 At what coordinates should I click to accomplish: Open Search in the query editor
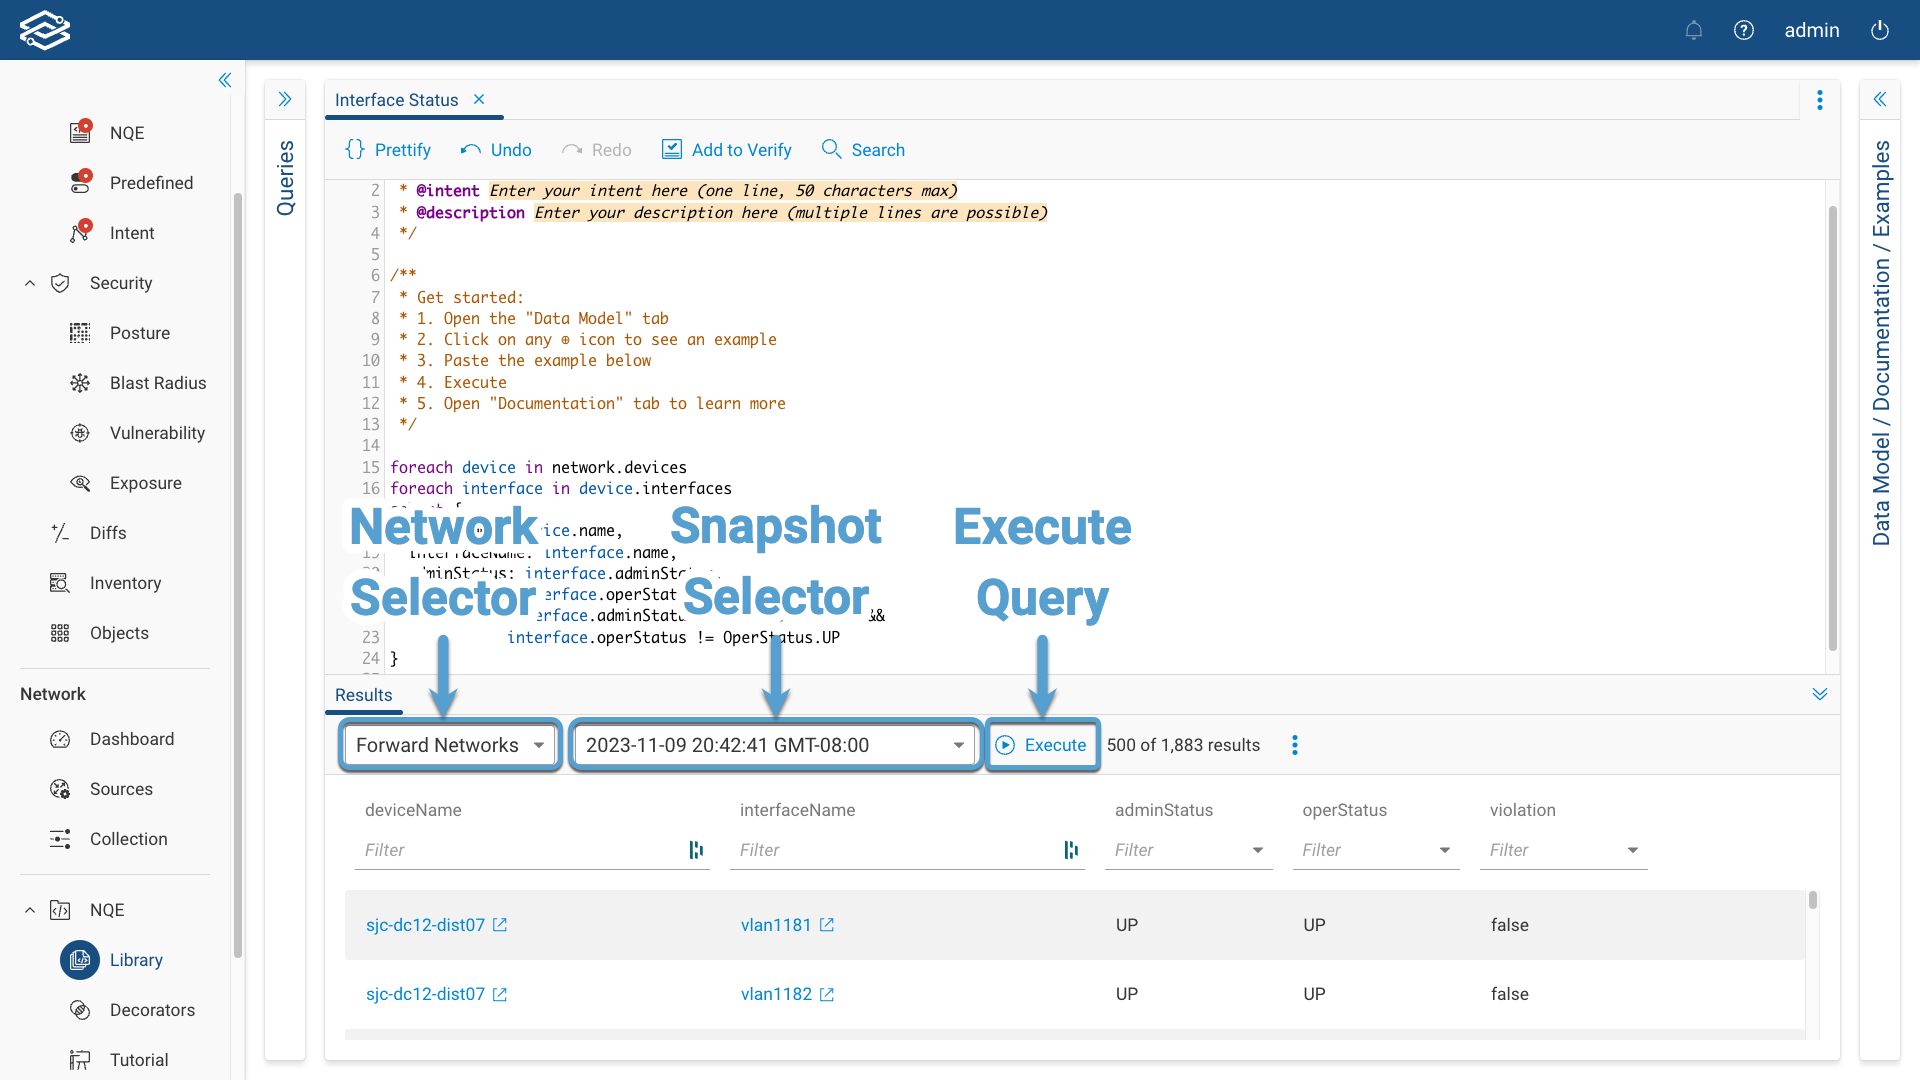863,150
